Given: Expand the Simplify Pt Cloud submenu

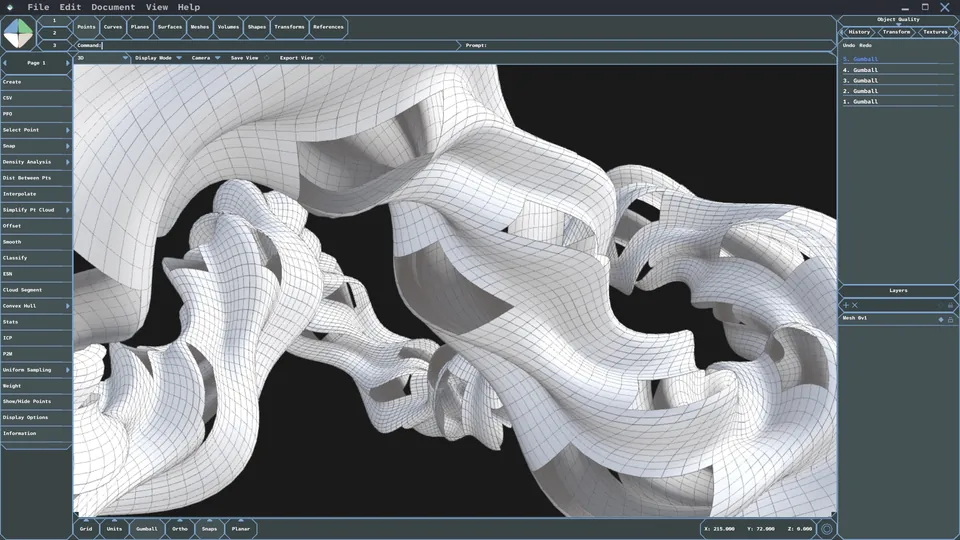Looking at the screenshot, I should point(67,210).
